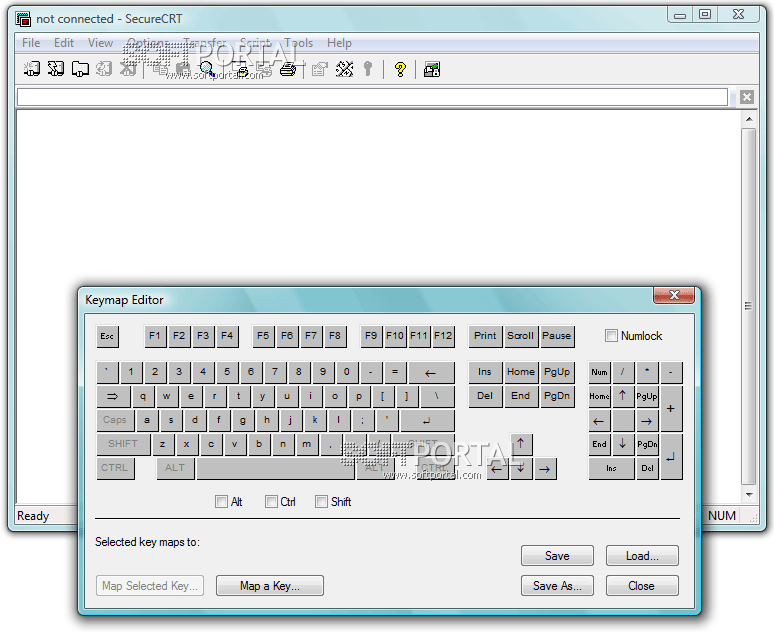Select the F5 key on the keymap
Screen dimensions: 774x632
click(263, 336)
